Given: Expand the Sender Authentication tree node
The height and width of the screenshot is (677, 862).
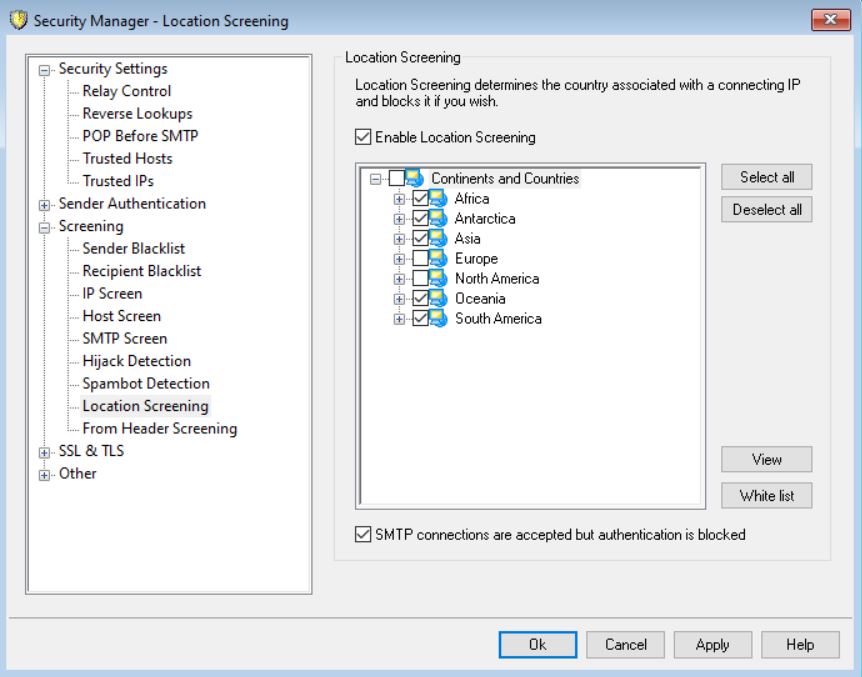Looking at the screenshot, I should coord(44,205).
